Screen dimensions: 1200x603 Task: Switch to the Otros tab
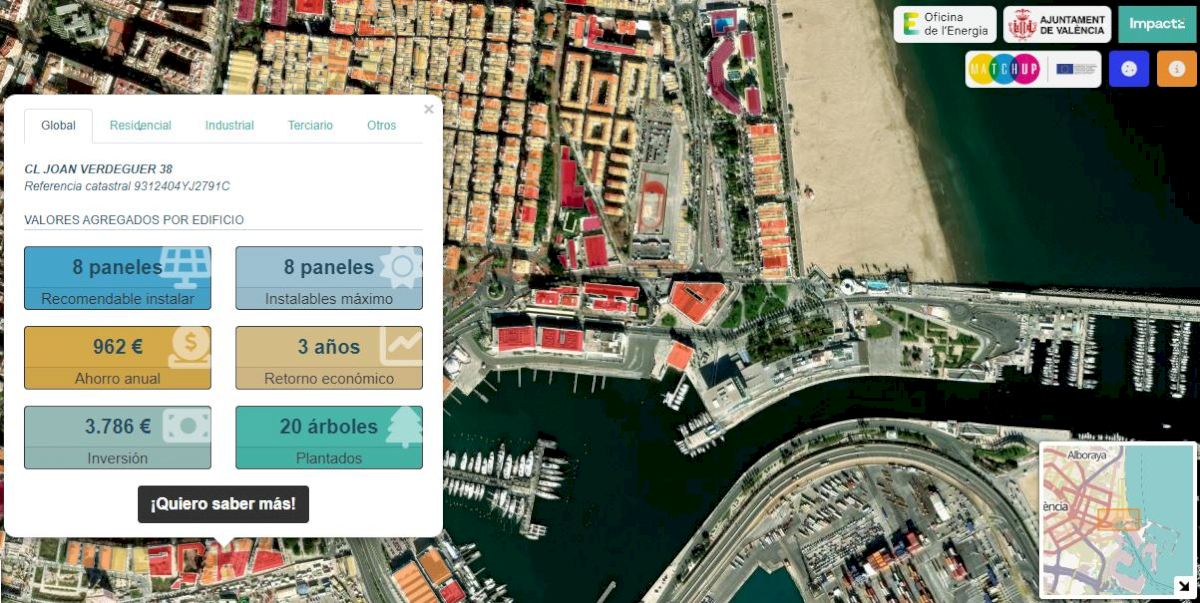(x=381, y=126)
